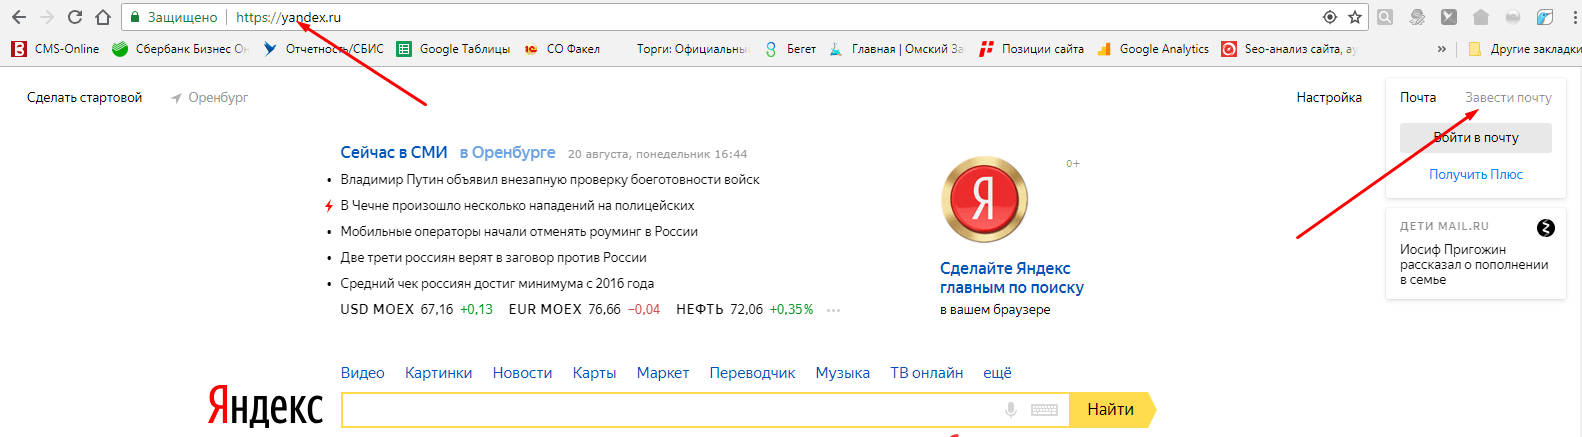Expand the 'ещё' services menu
This screenshot has height=437, width=1582.
click(997, 373)
